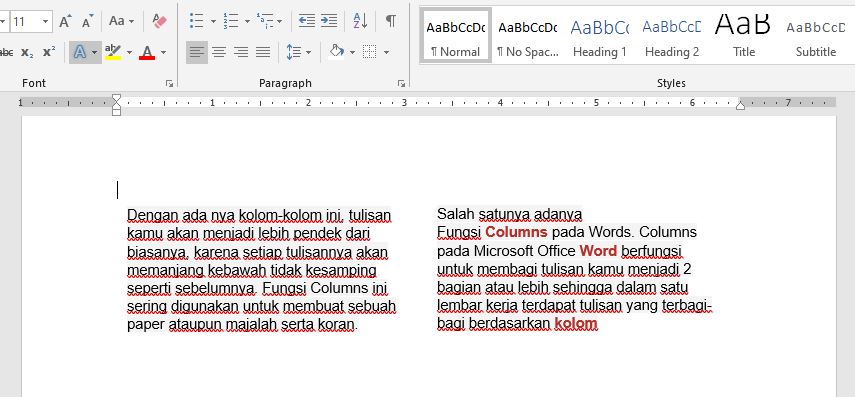Open Paragraph dialog launcher

(401, 83)
